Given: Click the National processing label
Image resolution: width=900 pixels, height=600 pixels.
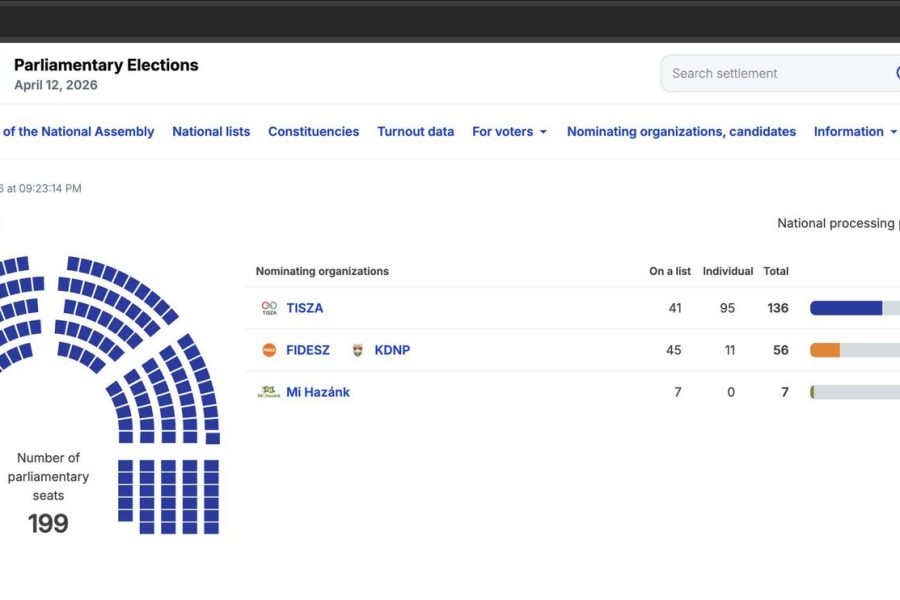Looking at the screenshot, I should tap(838, 223).
